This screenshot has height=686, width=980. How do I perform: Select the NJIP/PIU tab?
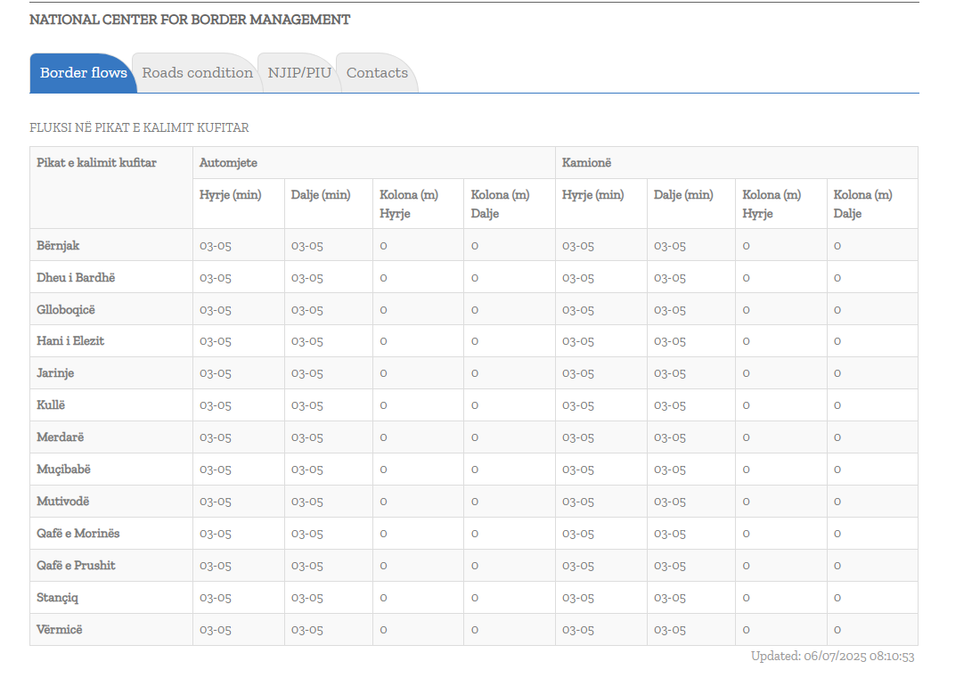point(299,73)
